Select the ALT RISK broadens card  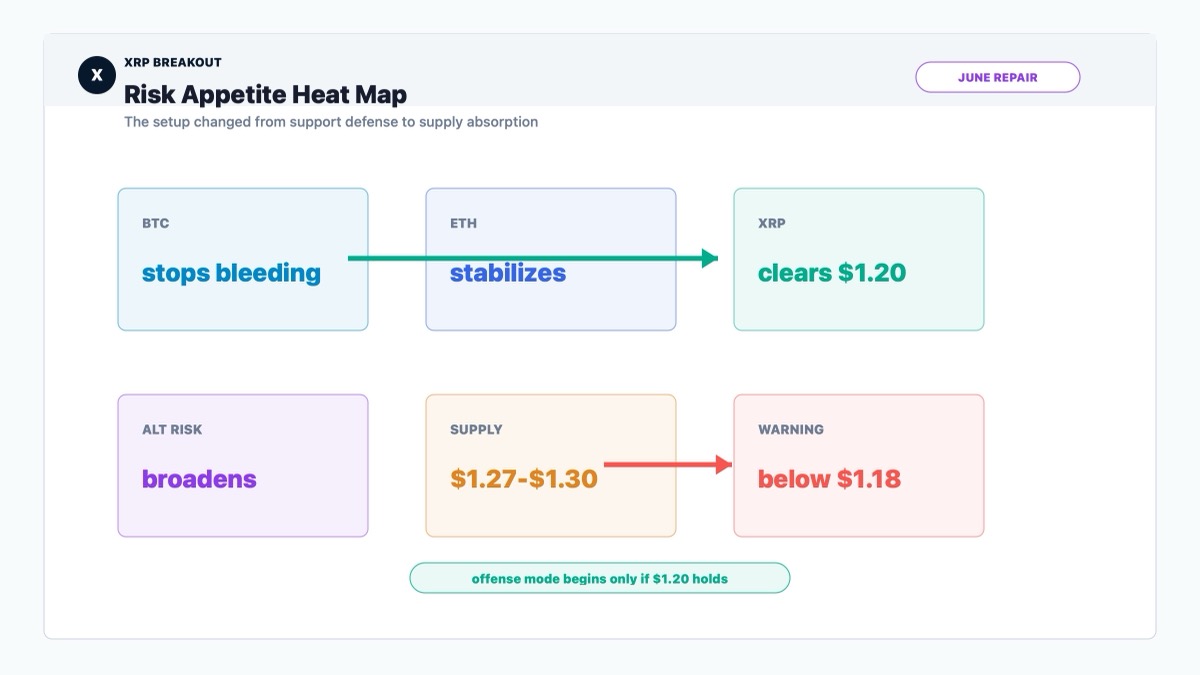click(x=243, y=465)
